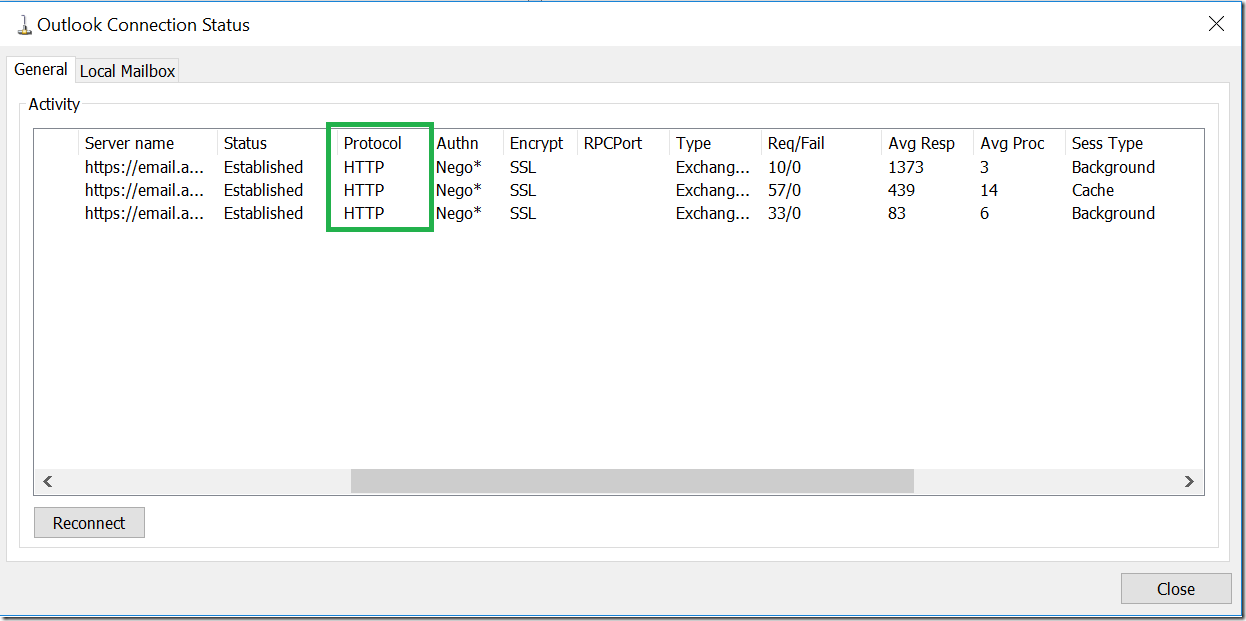Click Nego* in the 10/0 row
Viewport: 1246px width, 621px height.
click(459, 167)
